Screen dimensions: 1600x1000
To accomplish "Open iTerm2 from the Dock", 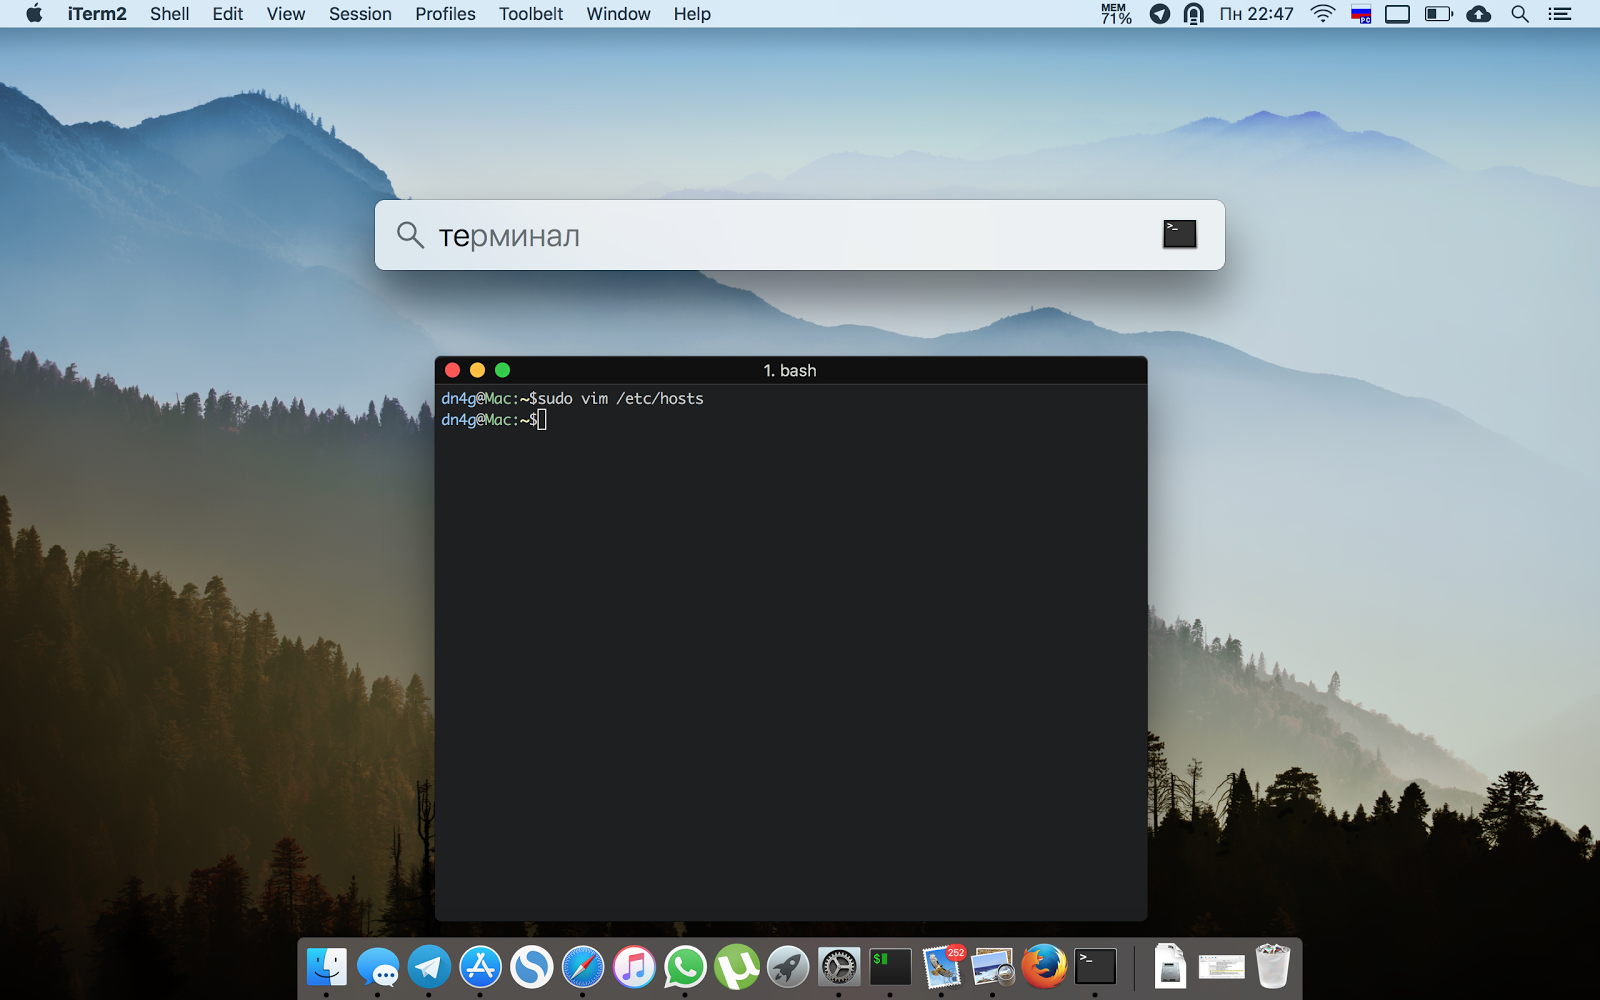I will [890, 967].
